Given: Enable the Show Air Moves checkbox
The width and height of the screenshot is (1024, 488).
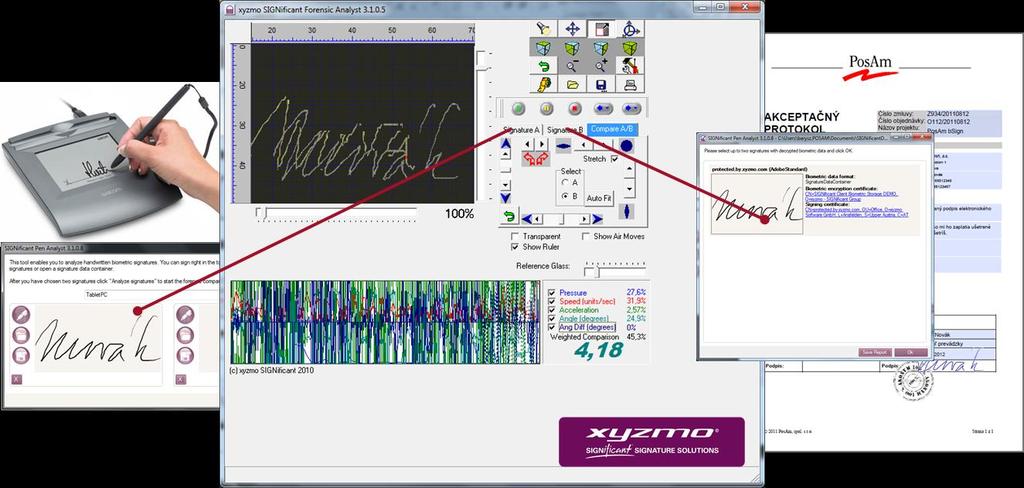Looking at the screenshot, I should coord(586,236).
